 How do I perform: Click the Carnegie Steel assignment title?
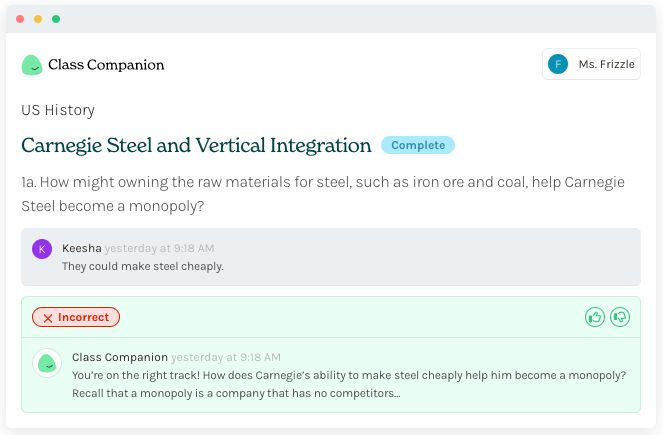[x=196, y=145]
